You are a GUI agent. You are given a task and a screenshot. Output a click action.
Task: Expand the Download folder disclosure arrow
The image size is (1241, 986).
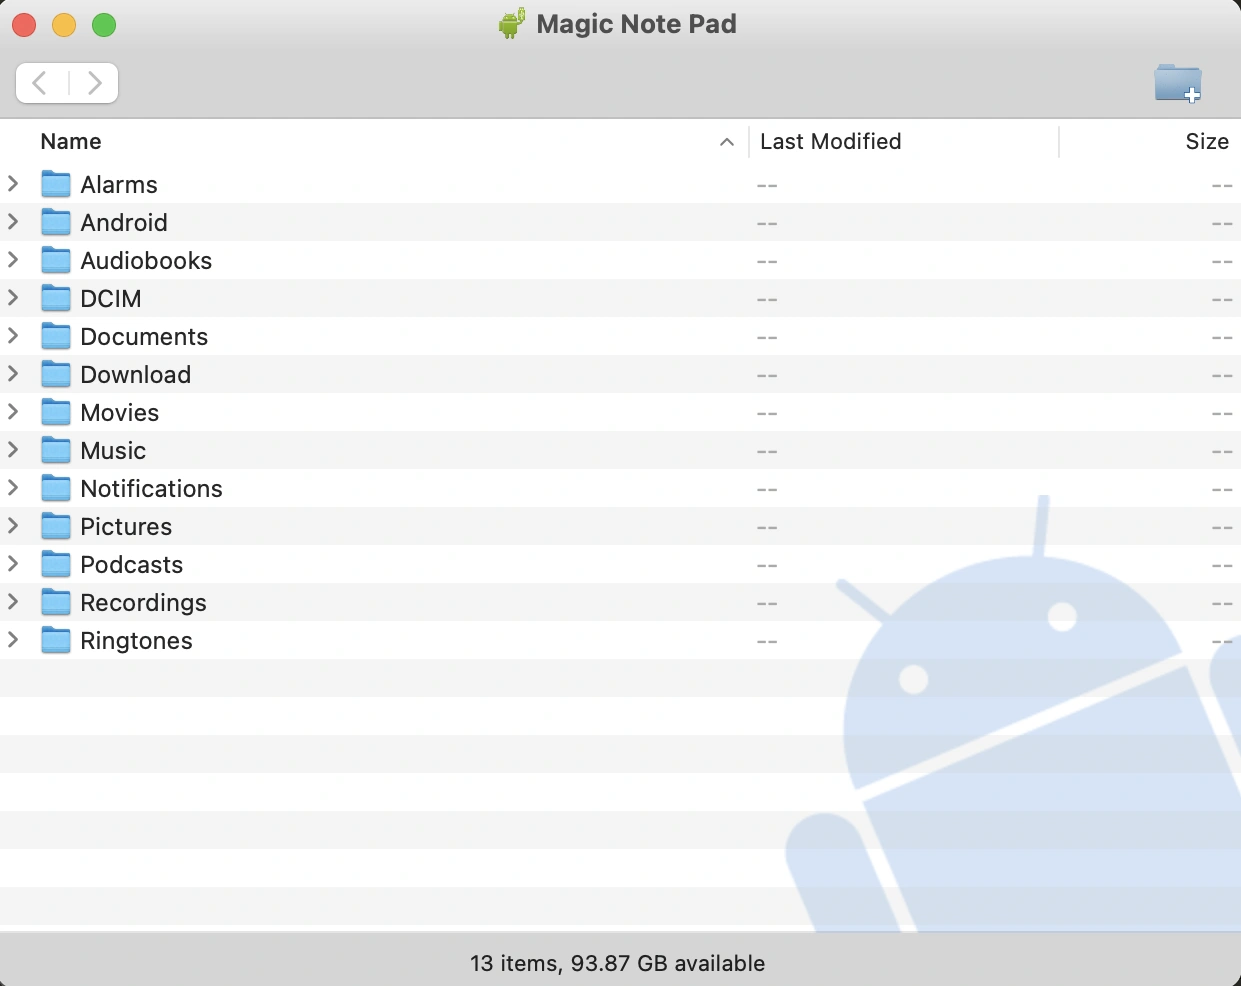point(14,374)
